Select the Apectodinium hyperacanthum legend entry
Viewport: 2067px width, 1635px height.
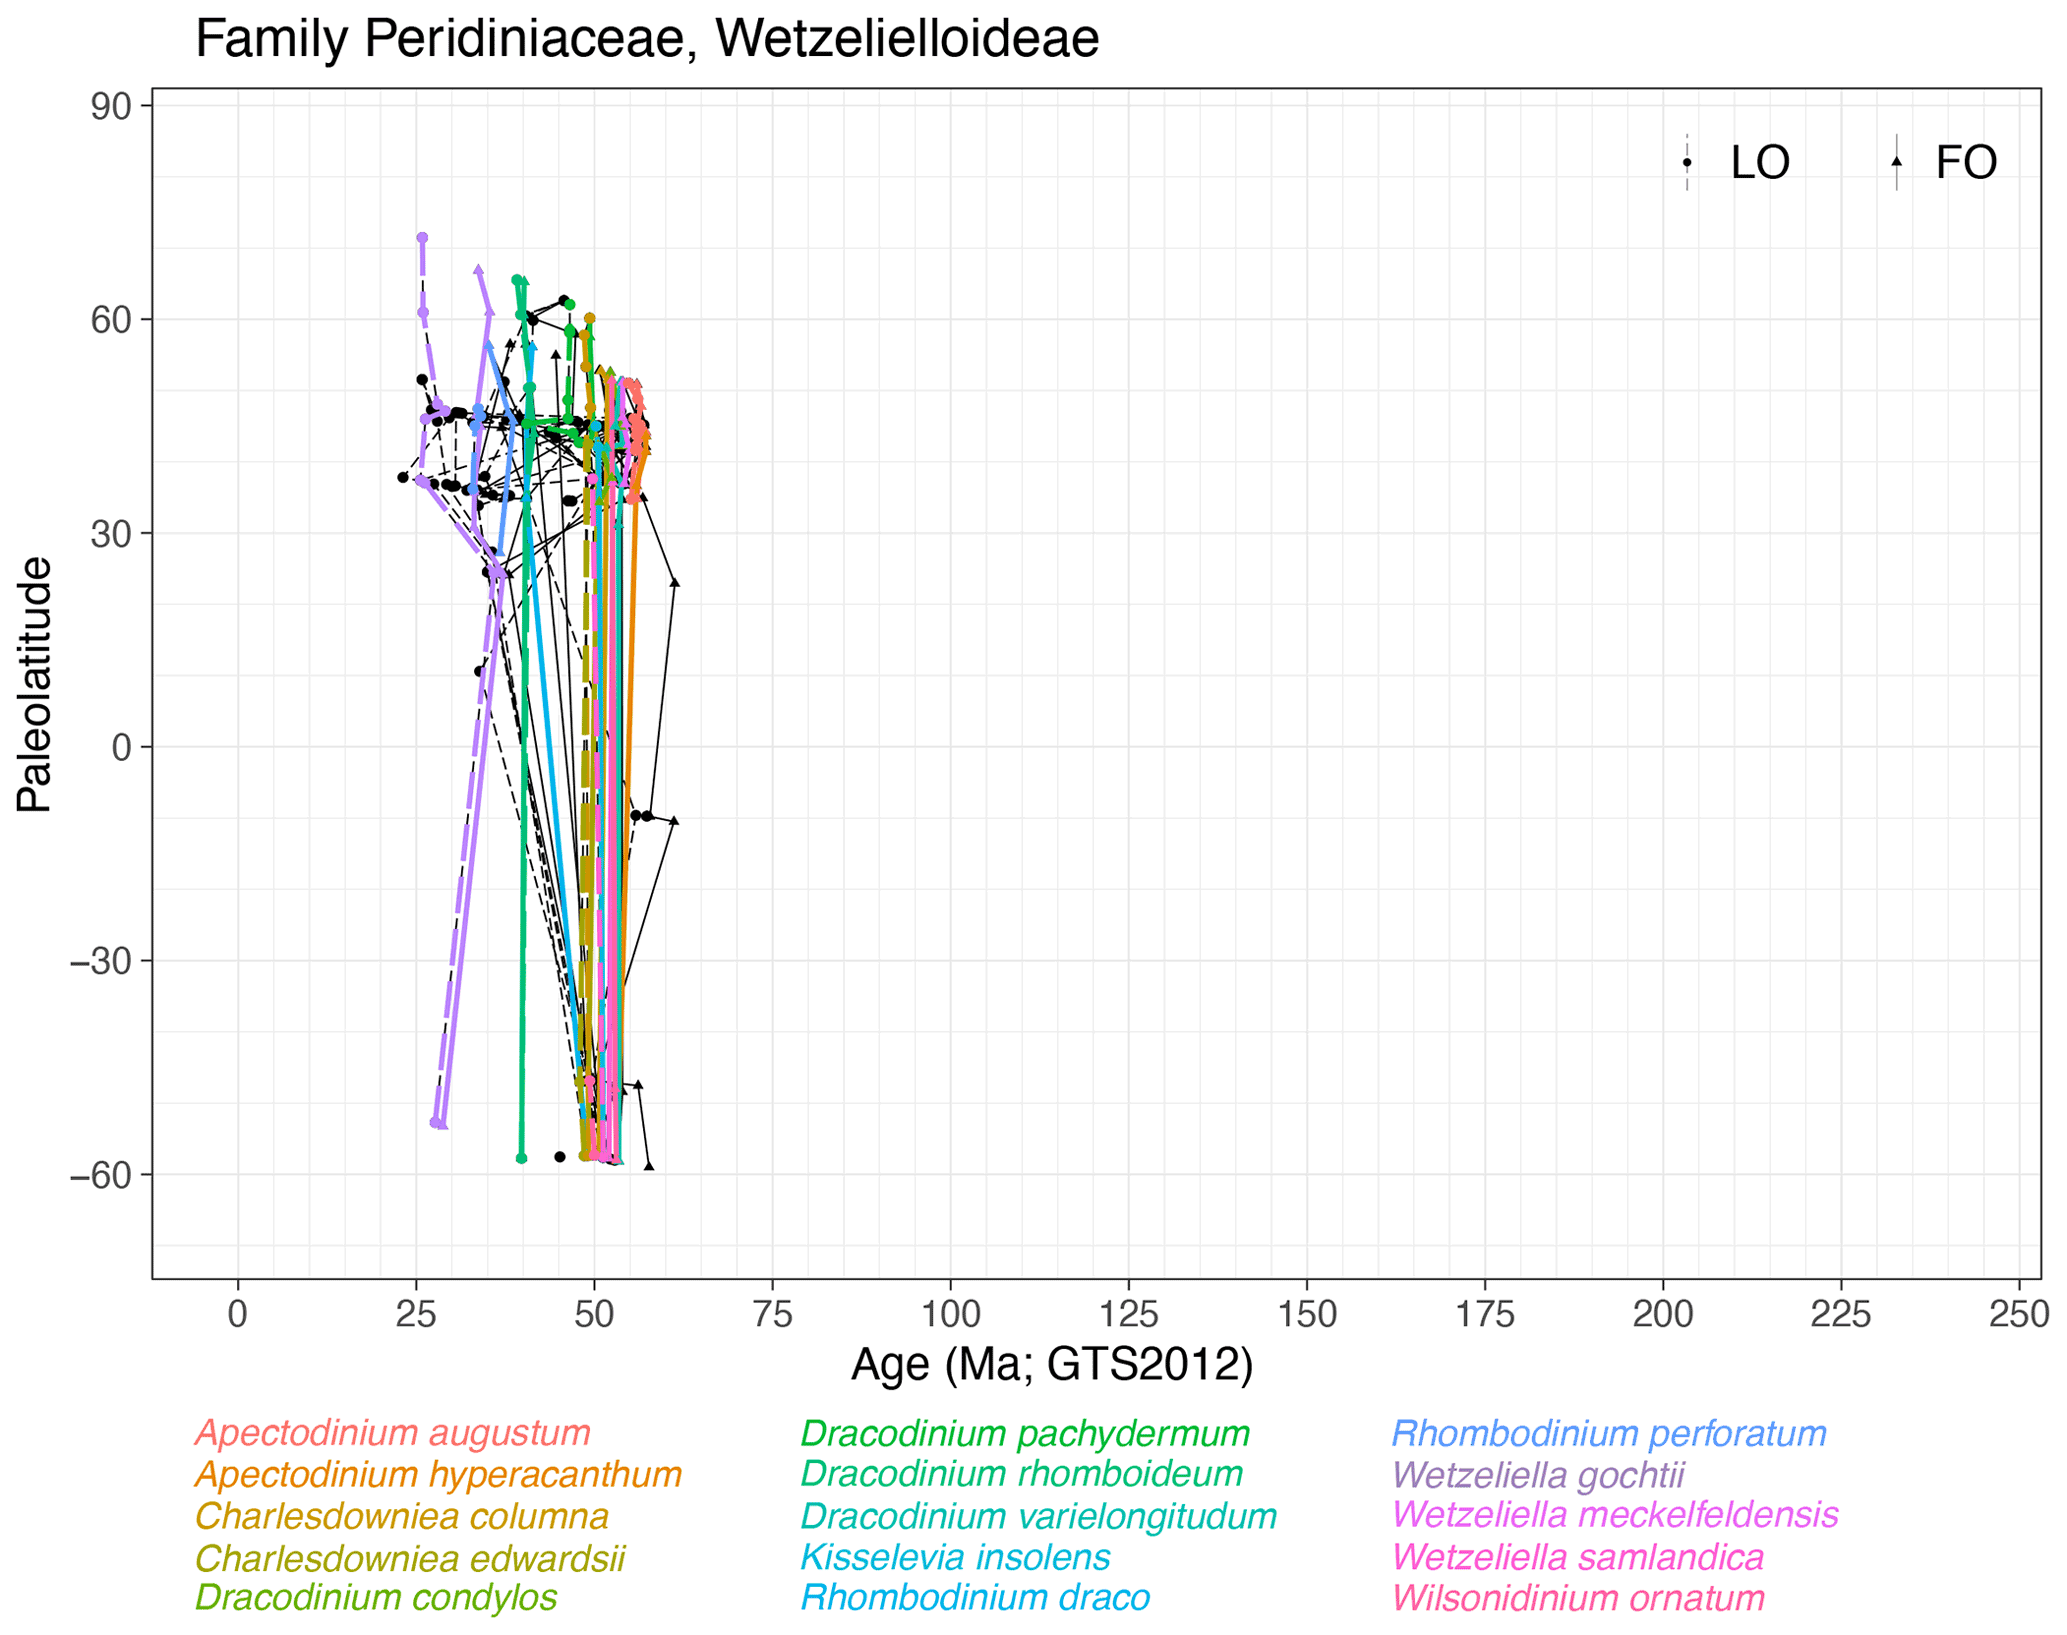click(x=438, y=1474)
